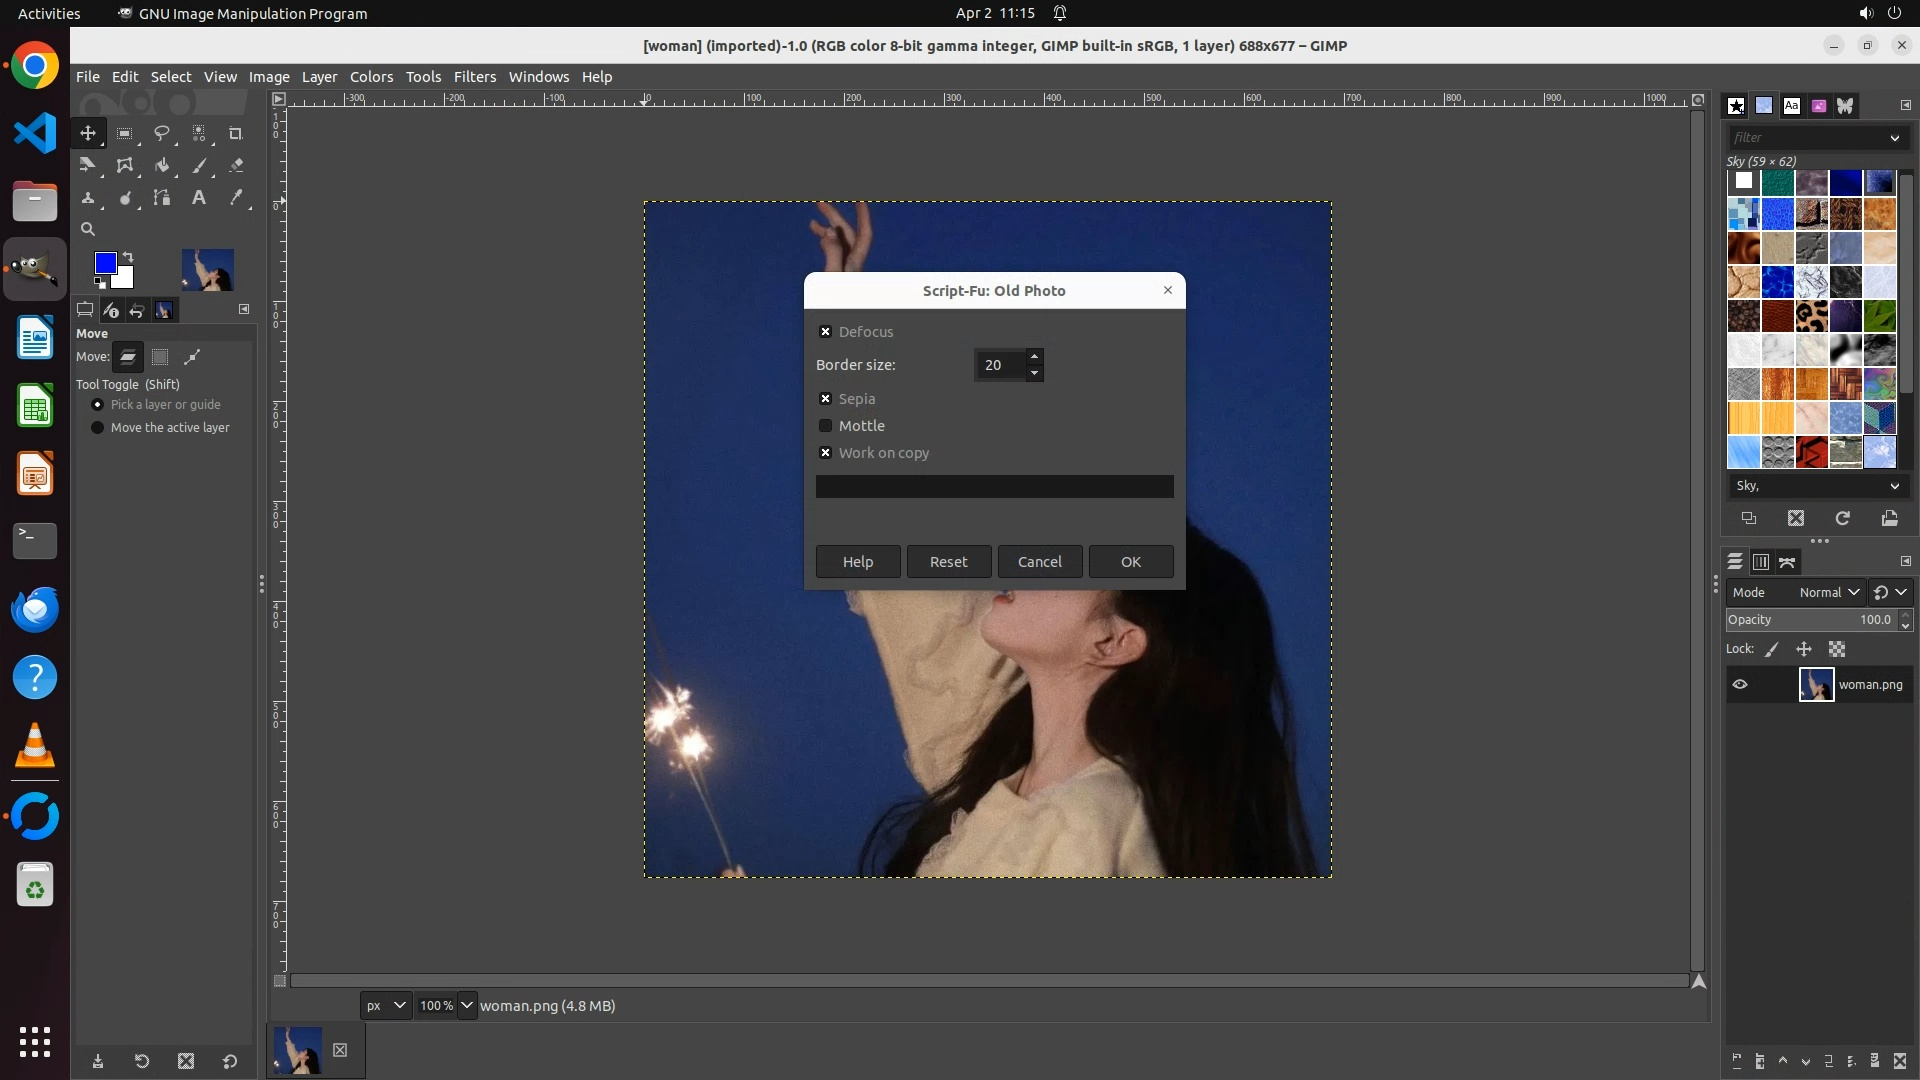
Task: Select Move the active layer radio
Action: point(98,428)
